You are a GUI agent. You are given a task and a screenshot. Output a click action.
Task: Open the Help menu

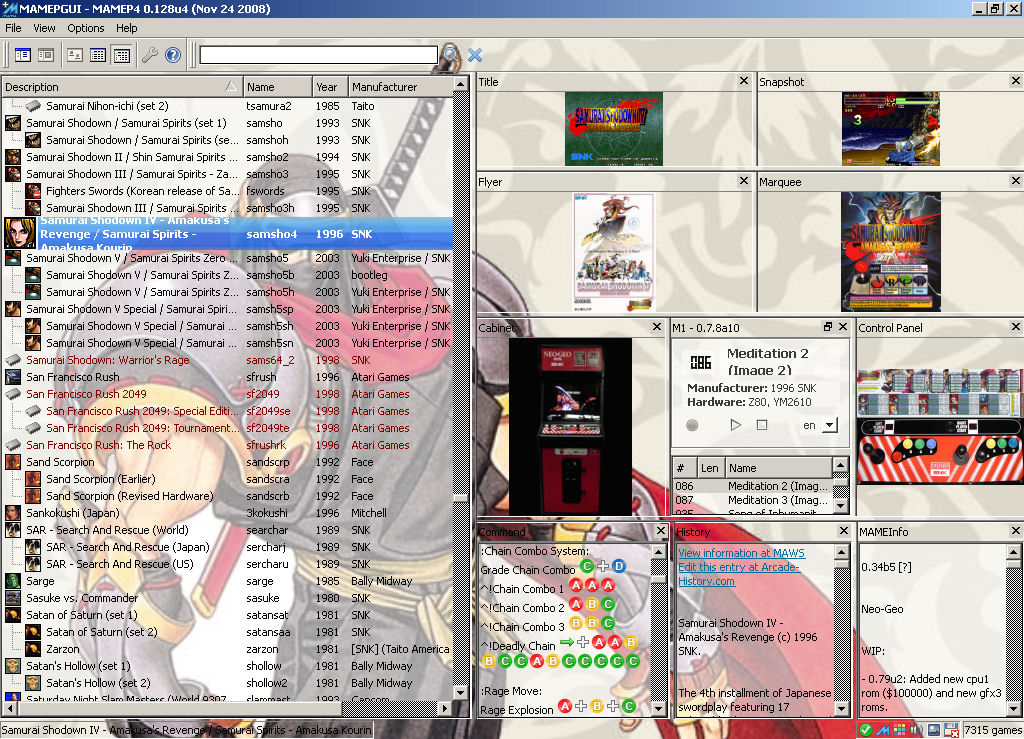click(x=127, y=28)
